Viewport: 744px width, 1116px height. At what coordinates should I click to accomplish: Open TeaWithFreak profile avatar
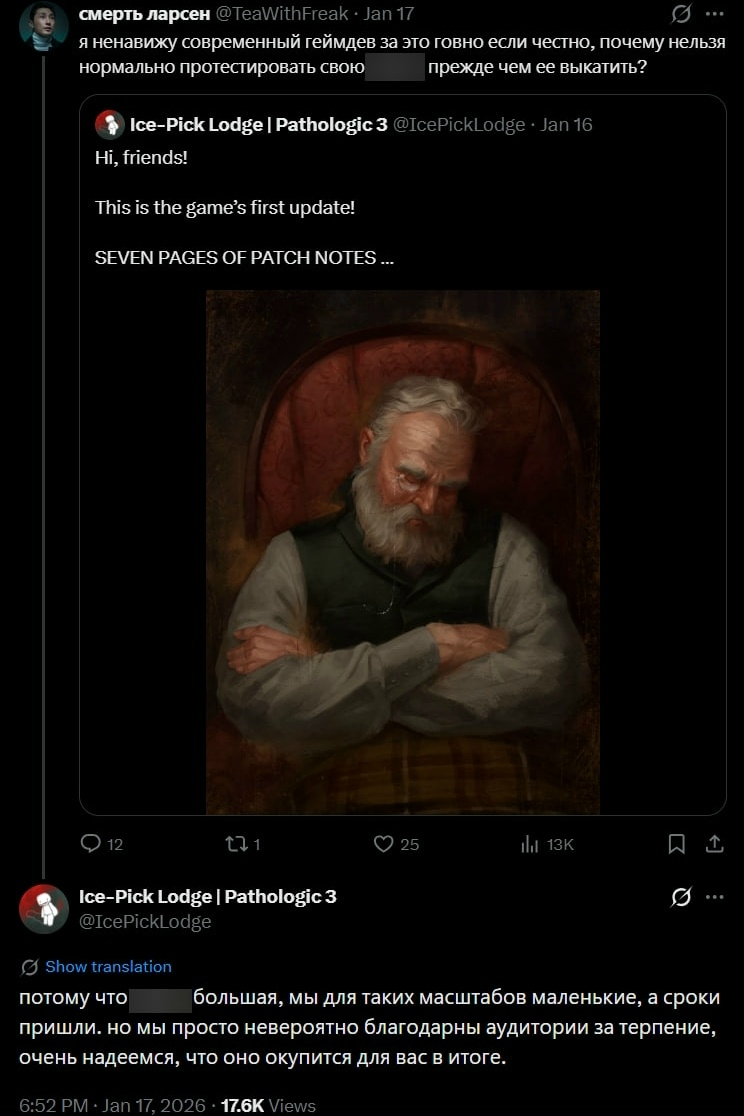point(43,25)
